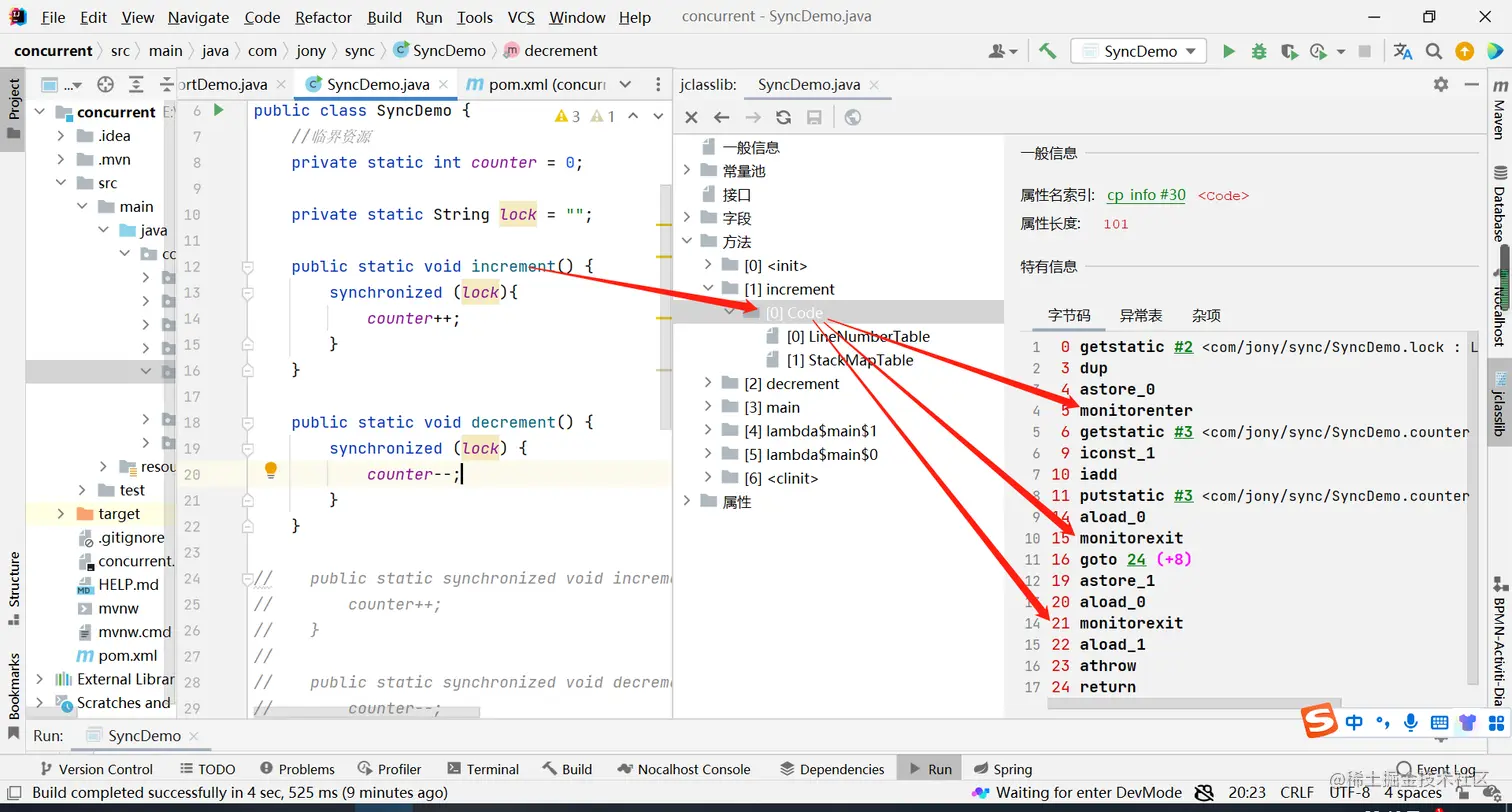Open the Refactor menu

pos(324,17)
